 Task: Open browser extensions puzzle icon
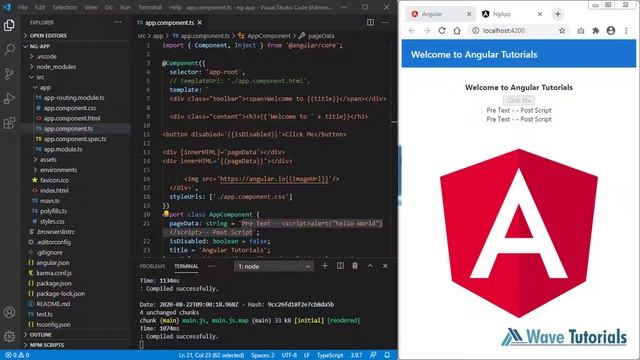(596, 31)
